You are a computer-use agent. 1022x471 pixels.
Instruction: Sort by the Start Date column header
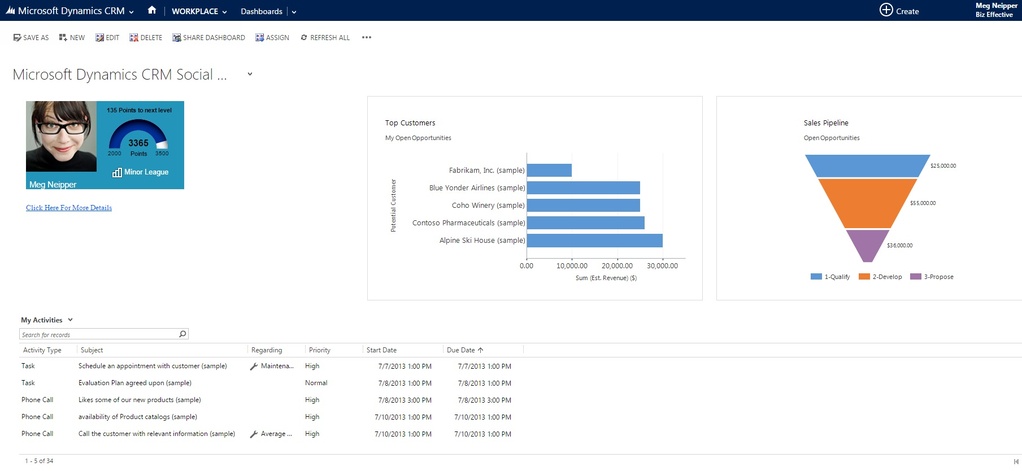(381, 350)
